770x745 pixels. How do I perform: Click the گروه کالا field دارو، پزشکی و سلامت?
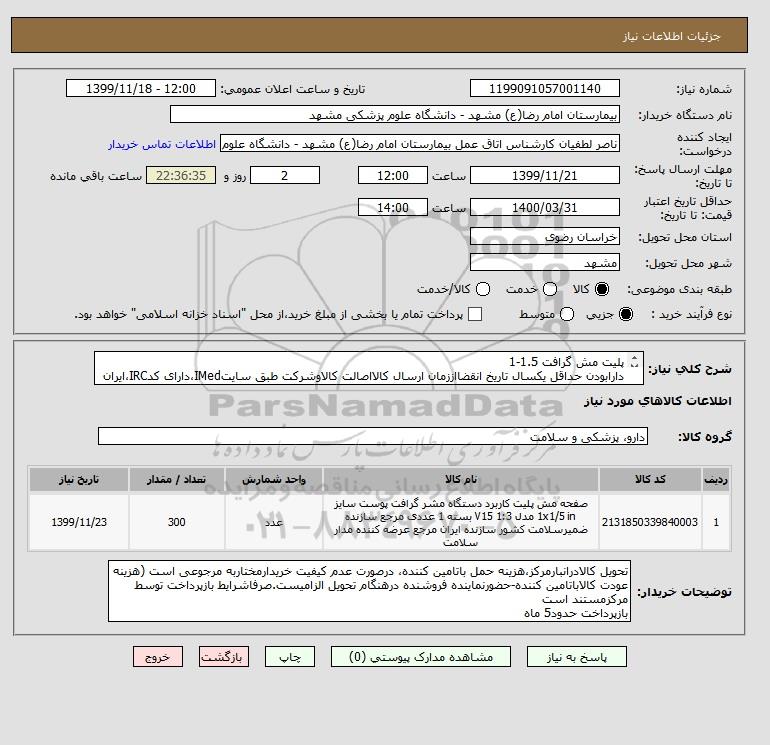(373, 436)
